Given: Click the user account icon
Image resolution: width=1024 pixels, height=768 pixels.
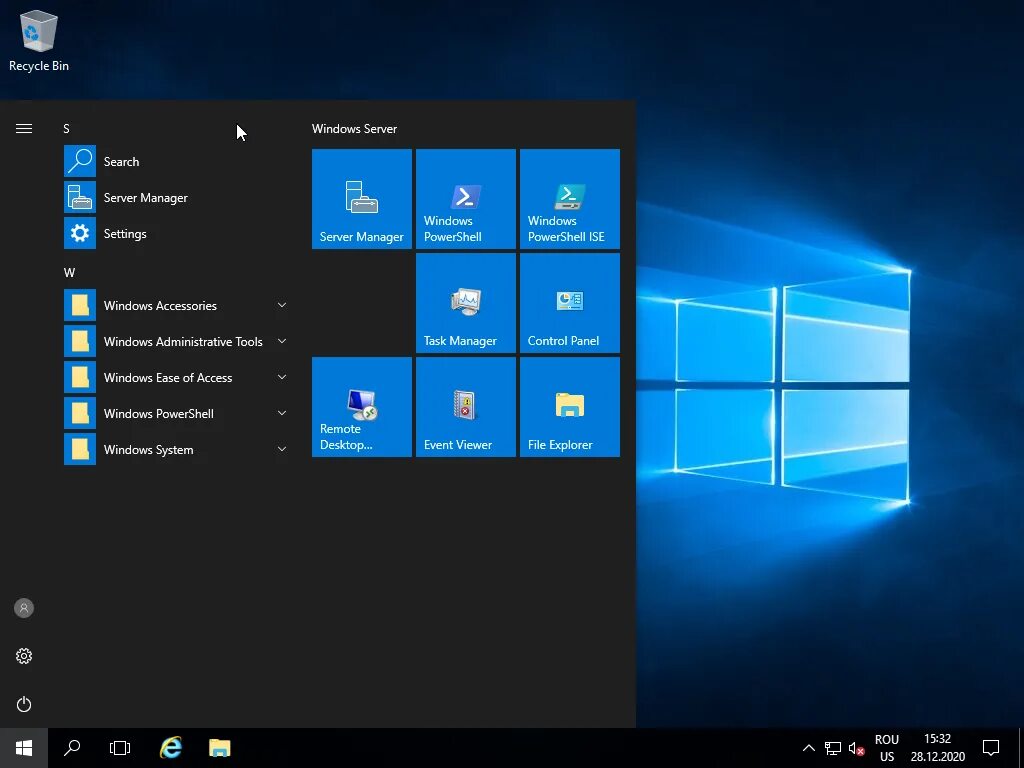Looking at the screenshot, I should 24,608.
